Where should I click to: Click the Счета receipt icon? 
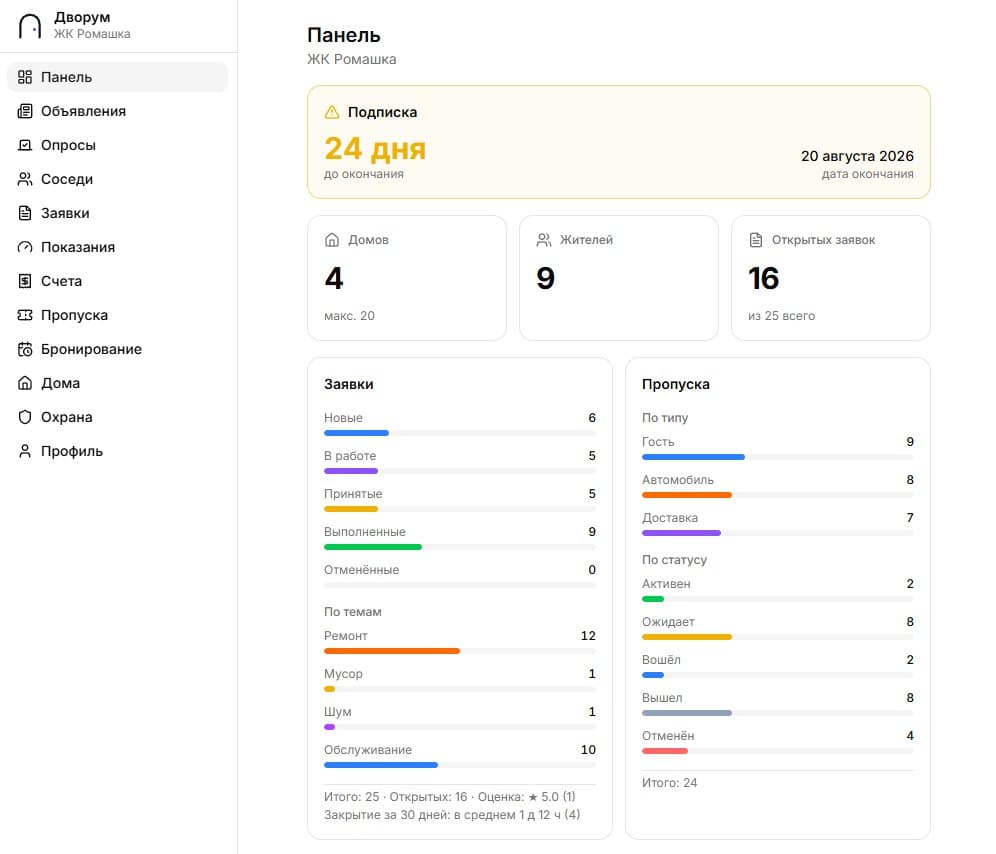tap(25, 281)
